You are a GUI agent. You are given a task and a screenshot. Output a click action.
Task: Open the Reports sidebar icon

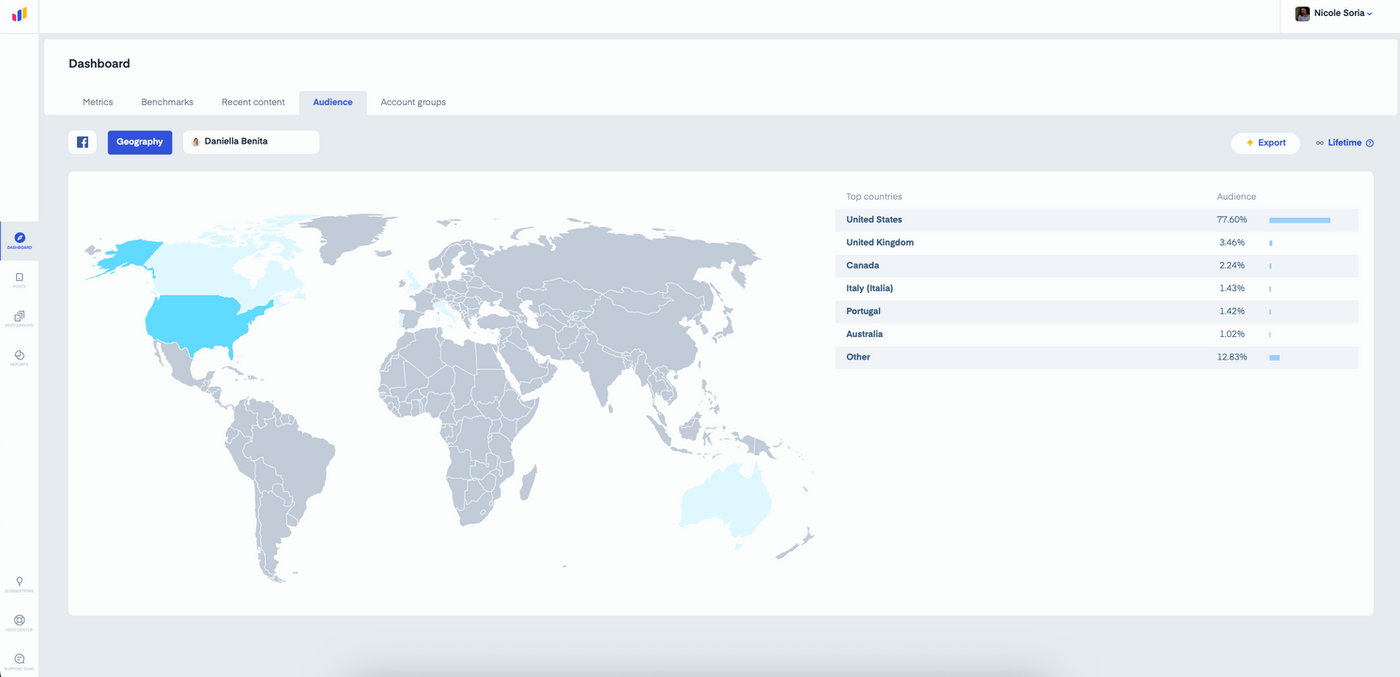(19, 358)
